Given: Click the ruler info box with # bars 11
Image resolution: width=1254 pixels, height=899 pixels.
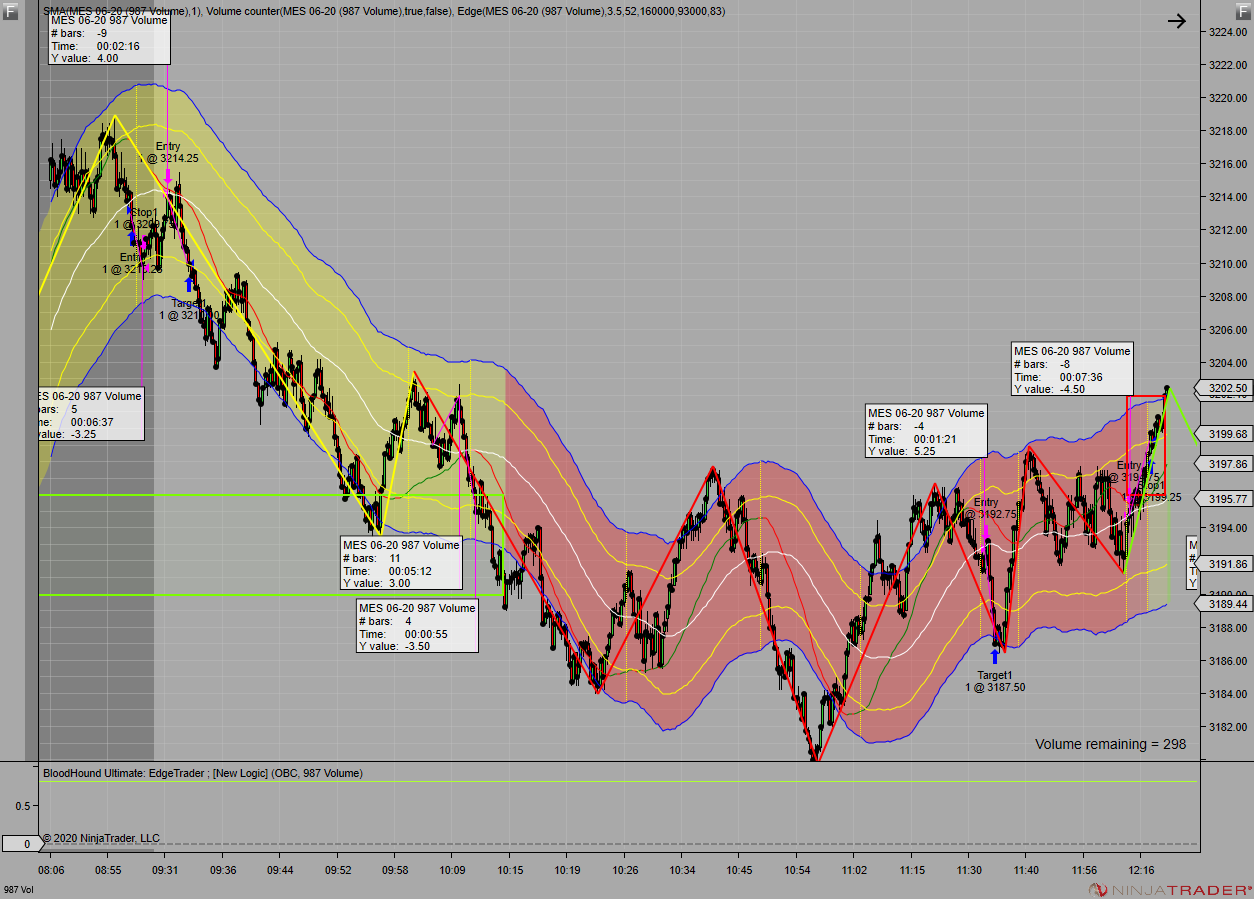Looking at the screenshot, I should (402, 564).
